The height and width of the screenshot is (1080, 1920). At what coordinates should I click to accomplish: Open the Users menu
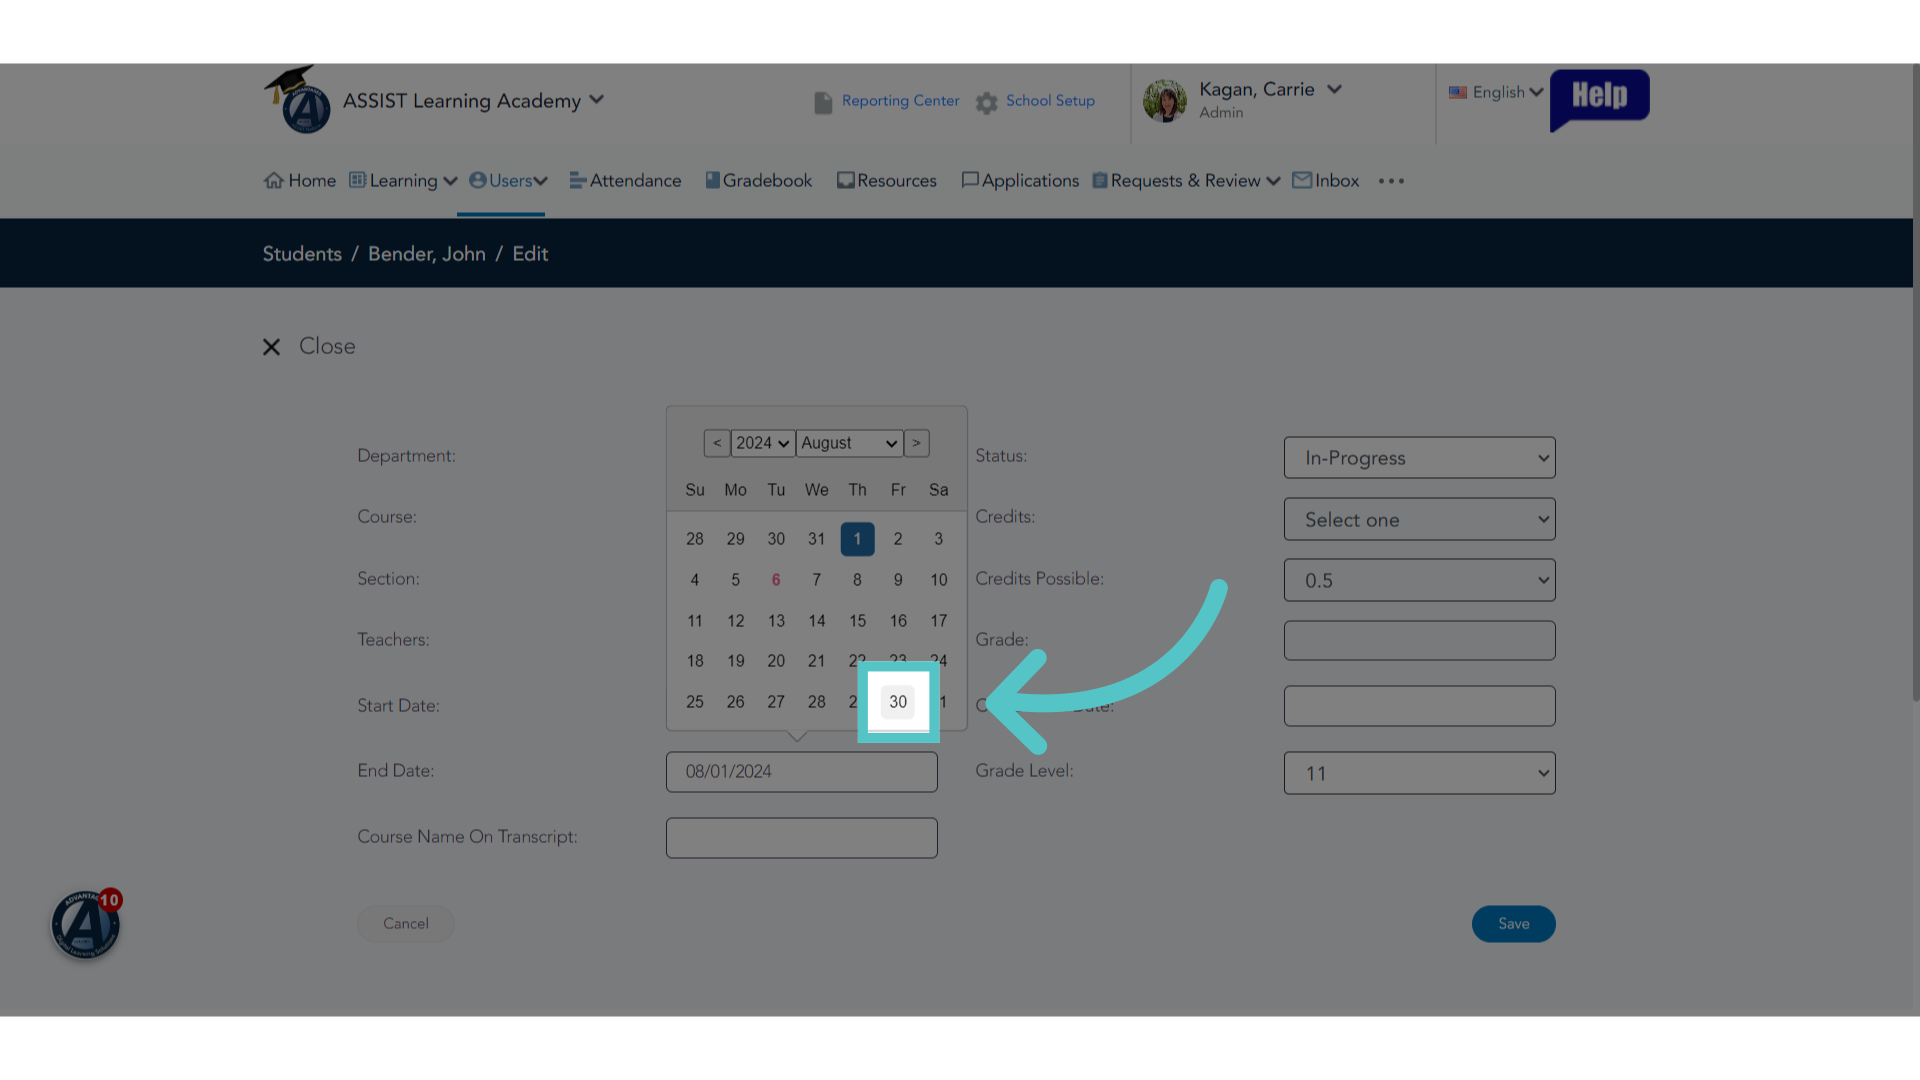click(509, 181)
